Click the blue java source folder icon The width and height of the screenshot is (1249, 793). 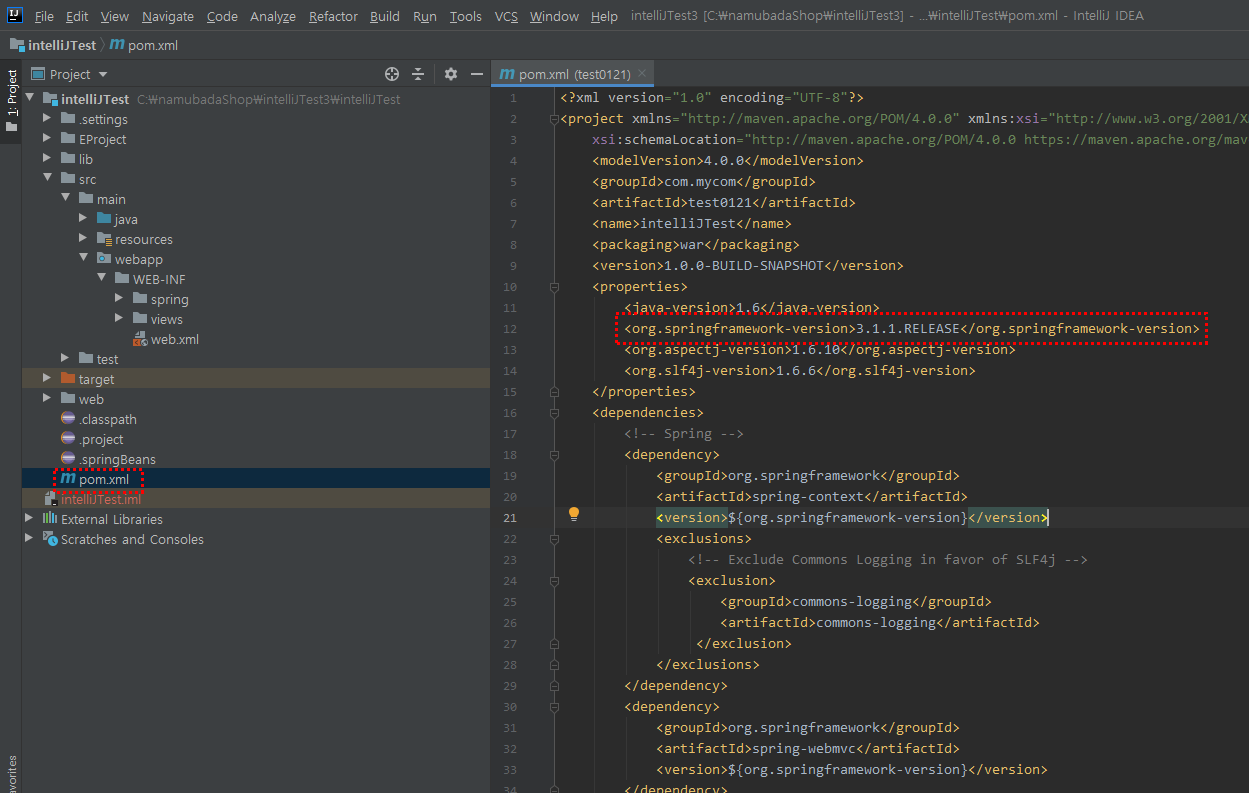pyautogui.click(x=104, y=219)
